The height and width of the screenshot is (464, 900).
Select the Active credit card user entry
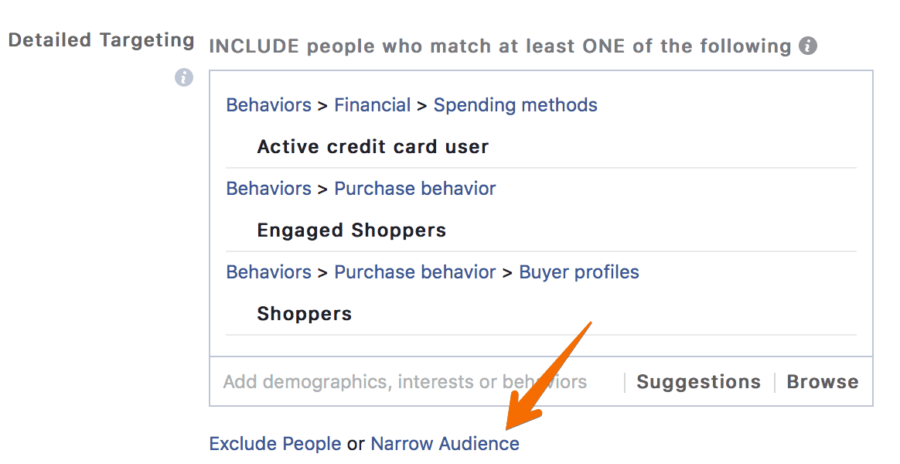373,146
